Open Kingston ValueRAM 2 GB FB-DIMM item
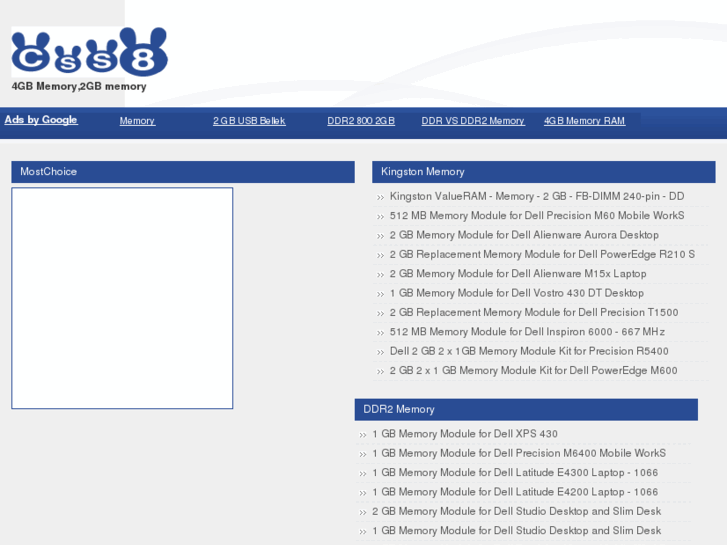The image size is (727, 545). pos(537,196)
